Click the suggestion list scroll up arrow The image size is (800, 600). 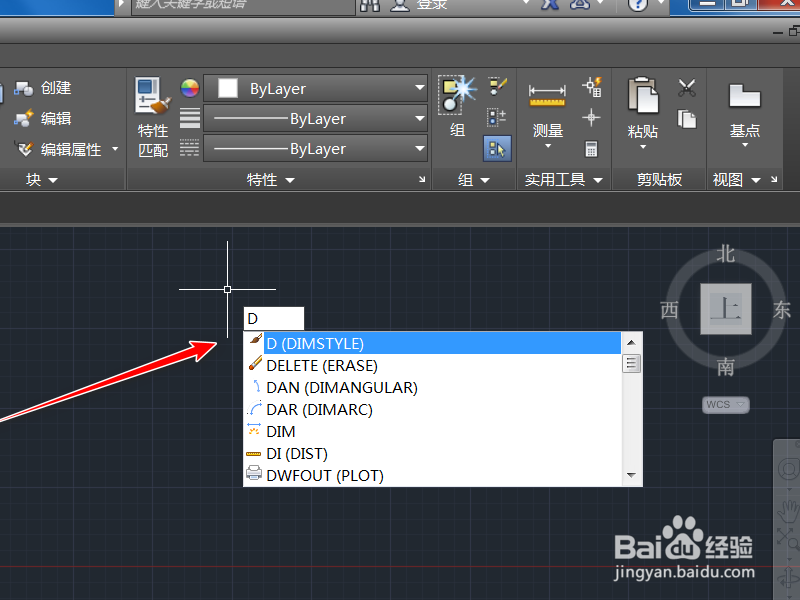[x=632, y=343]
